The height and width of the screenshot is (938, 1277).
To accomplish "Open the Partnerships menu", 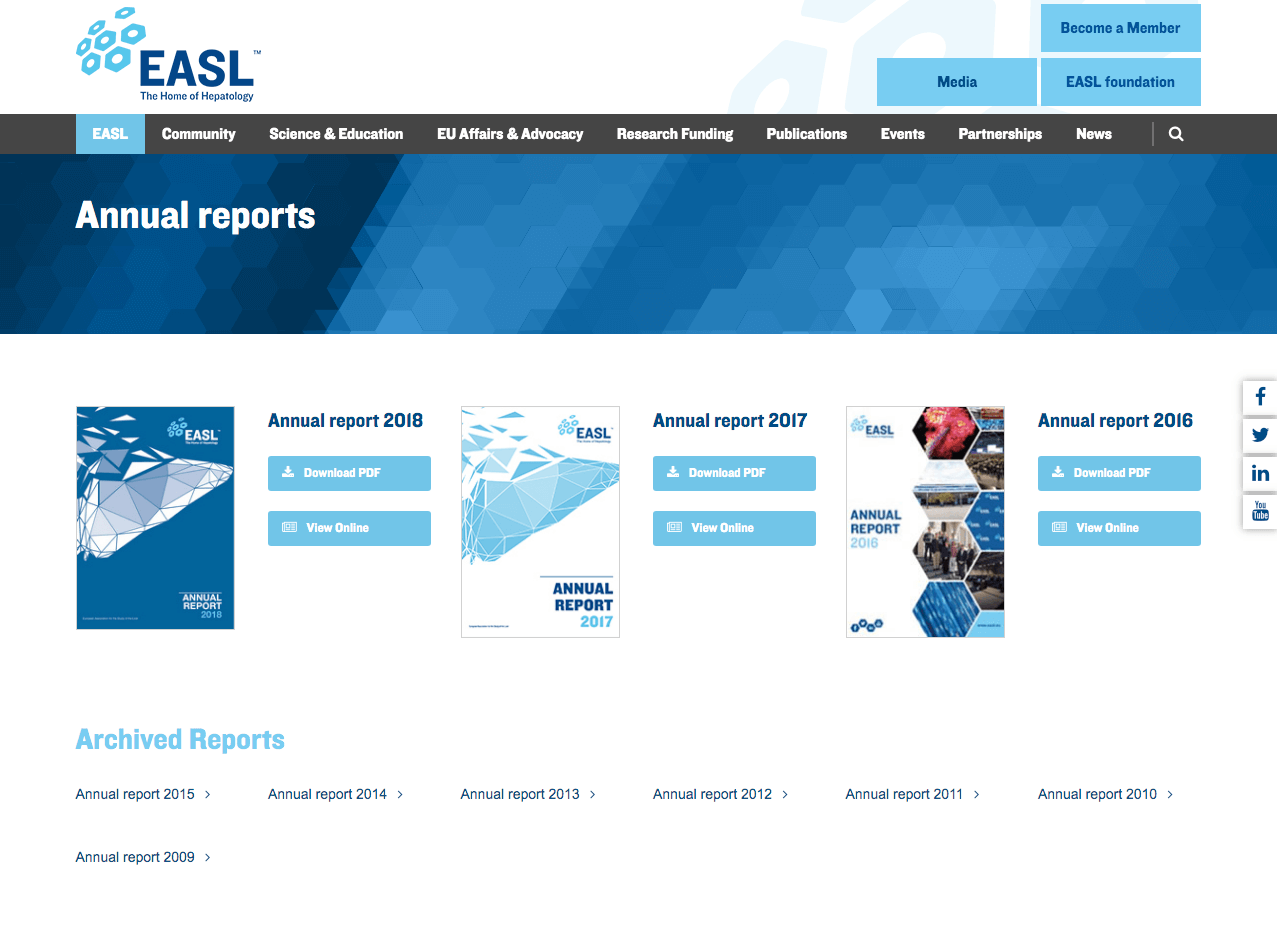I will coord(1000,134).
